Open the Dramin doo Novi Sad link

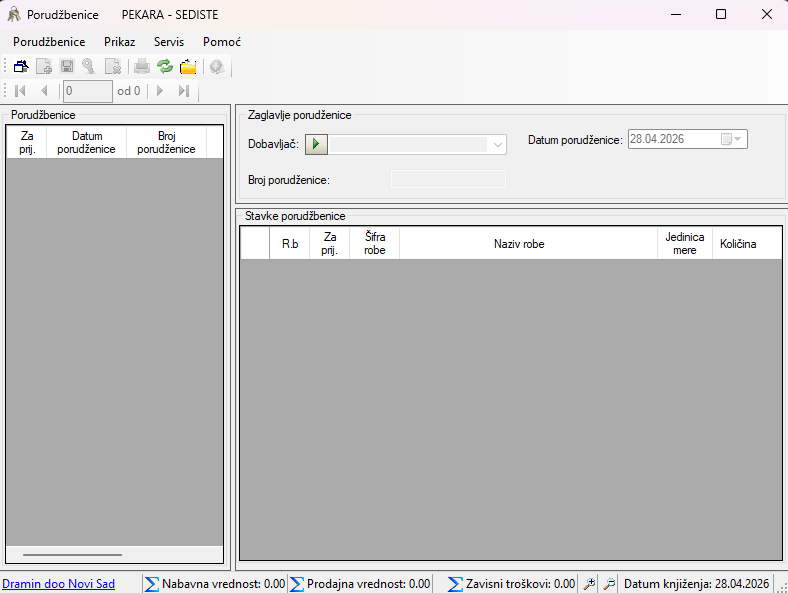(x=59, y=584)
